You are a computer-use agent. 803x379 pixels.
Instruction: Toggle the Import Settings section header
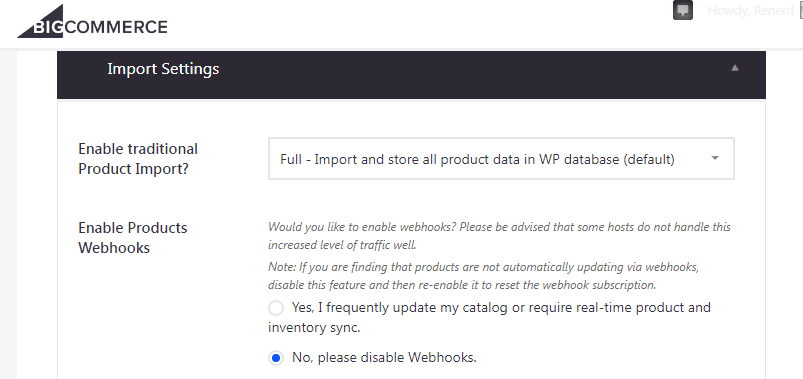(x=411, y=75)
